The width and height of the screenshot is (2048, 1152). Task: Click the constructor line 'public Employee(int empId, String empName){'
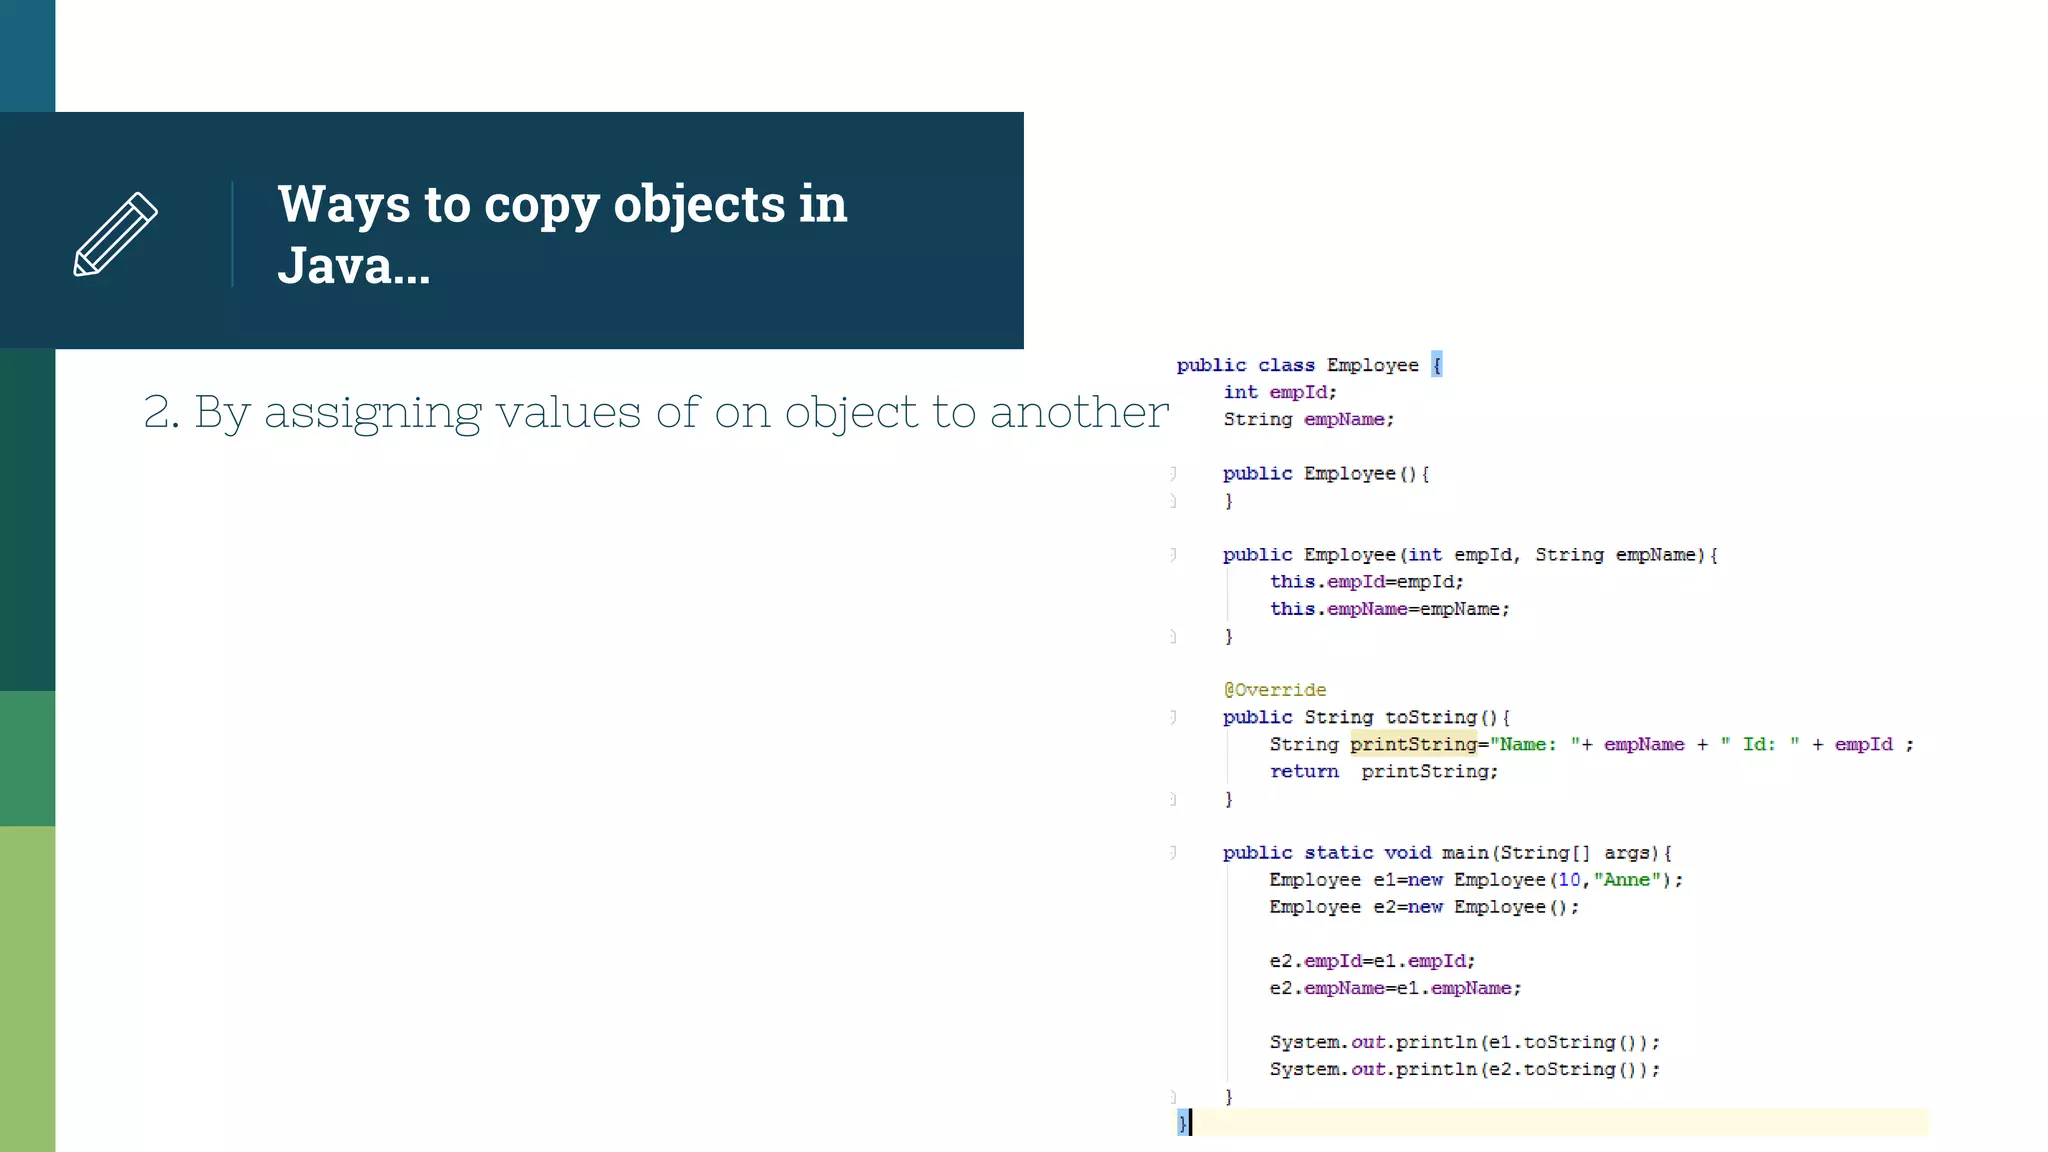(1470, 554)
